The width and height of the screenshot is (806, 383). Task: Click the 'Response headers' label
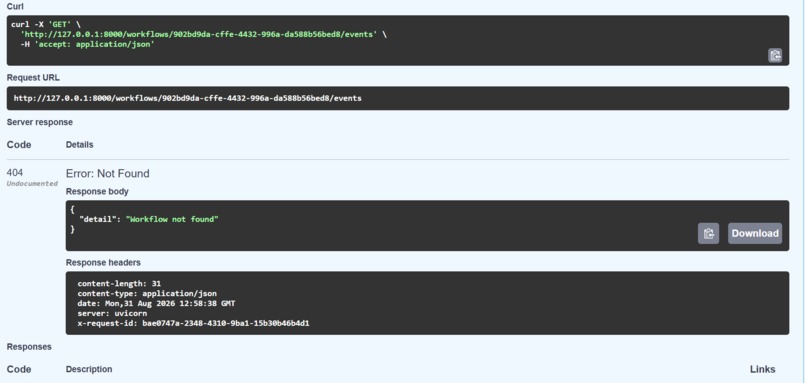[x=103, y=263]
